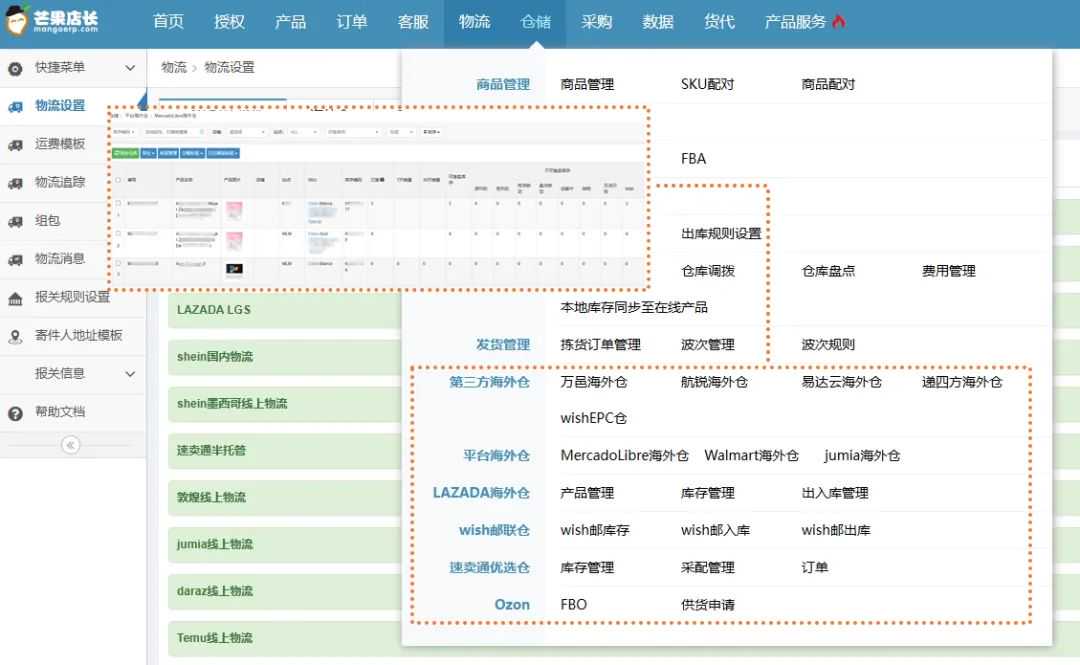Select the 货代 top menu
1080x665 pixels.
point(719,21)
